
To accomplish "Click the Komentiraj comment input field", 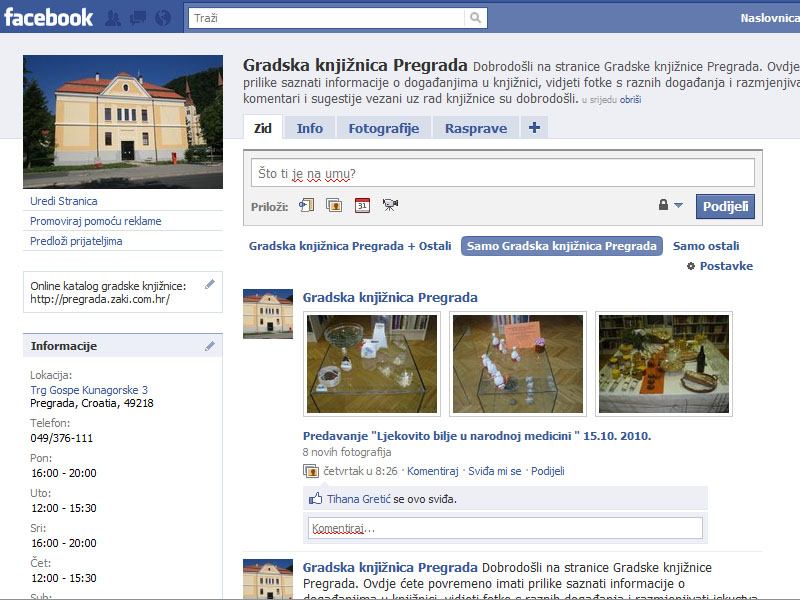I will (505, 528).
